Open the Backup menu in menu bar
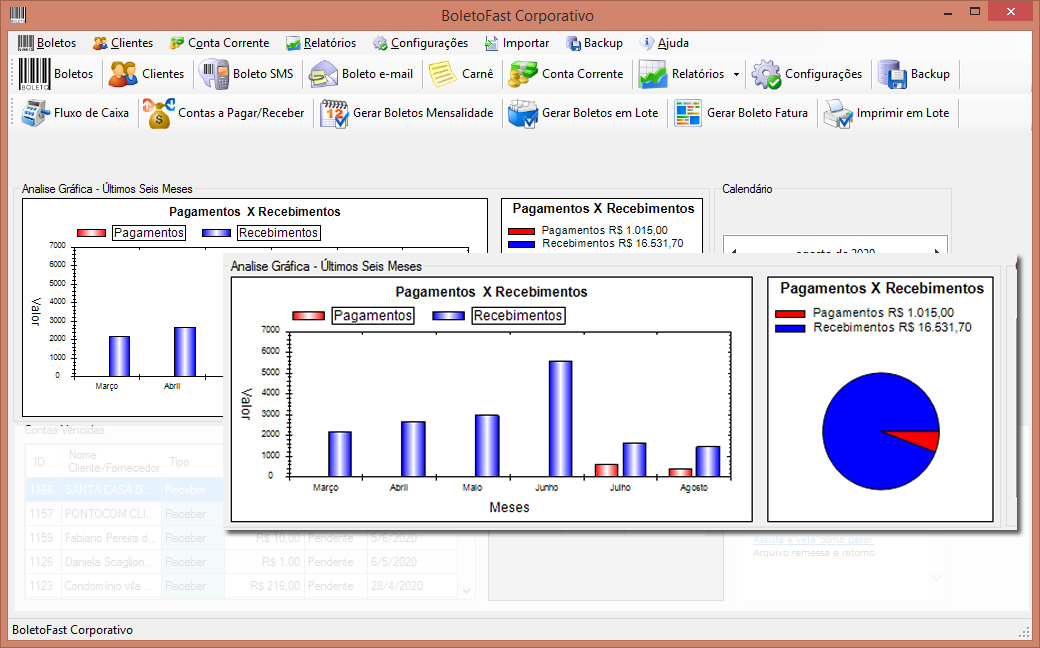Image resolution: width=1040 pixels, height=648 pixels. pos(594,43)
